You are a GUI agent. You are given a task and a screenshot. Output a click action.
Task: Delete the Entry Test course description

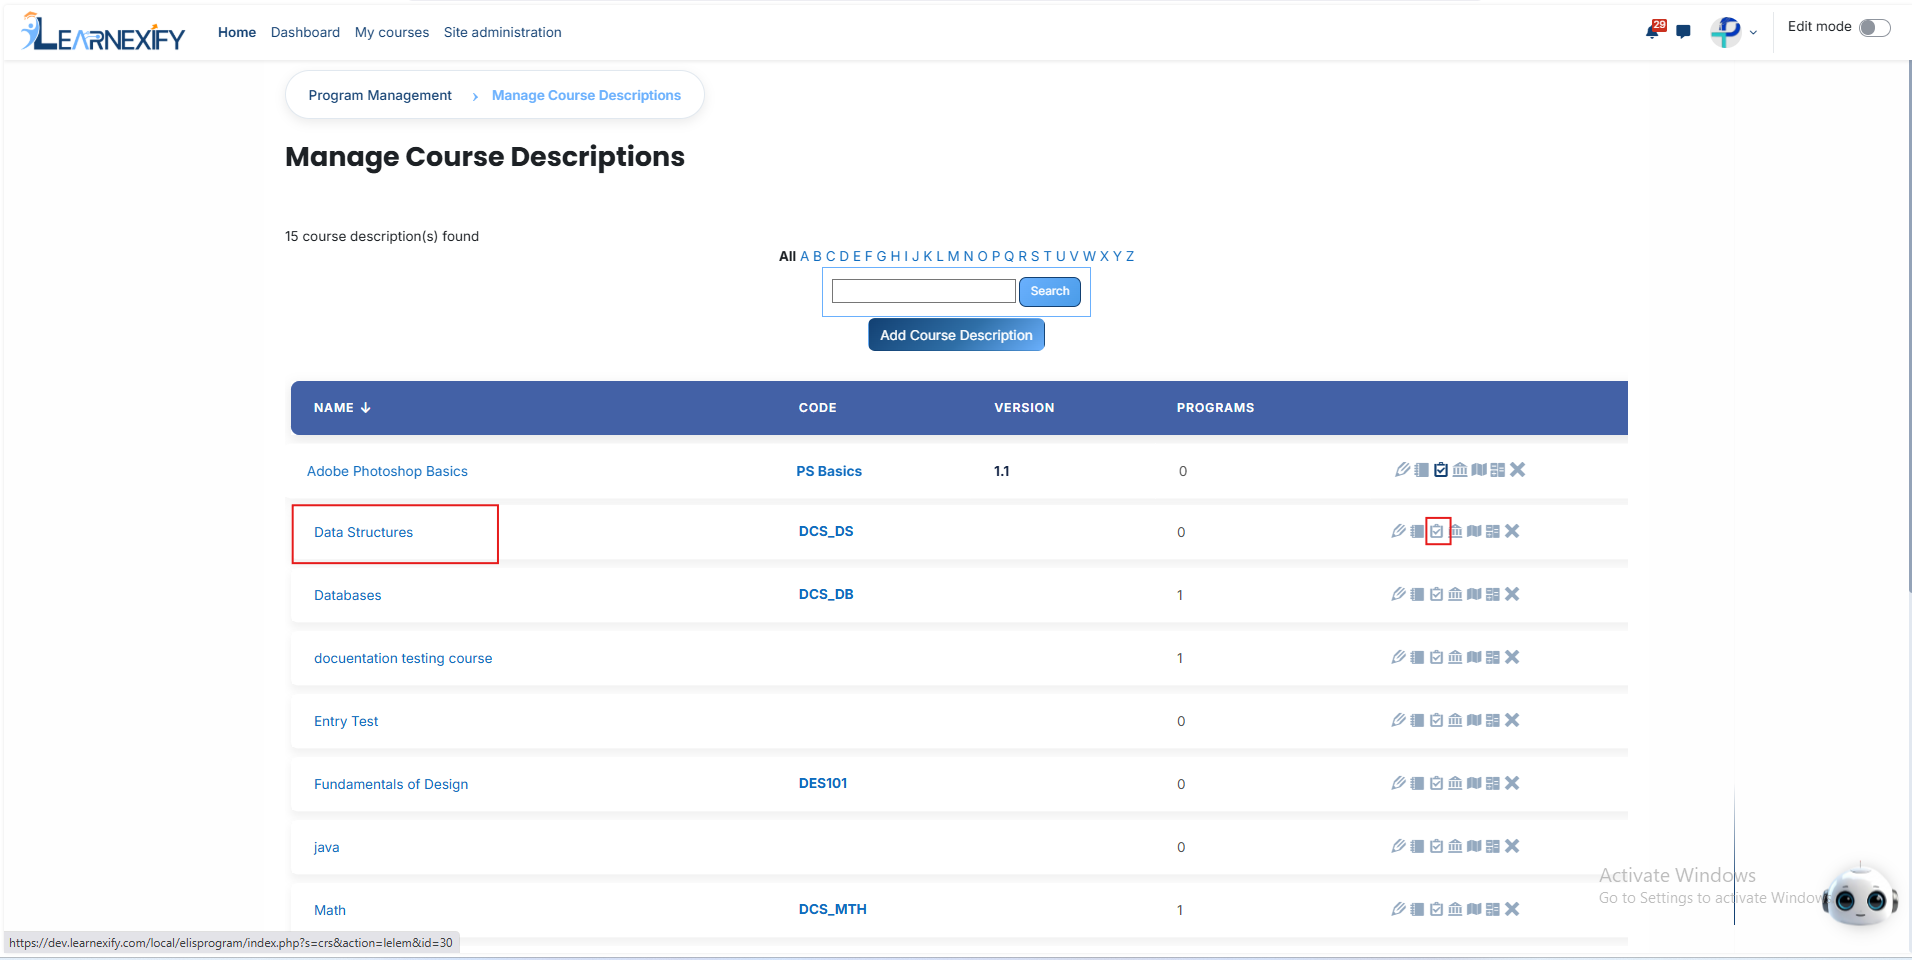[1512, 720]
